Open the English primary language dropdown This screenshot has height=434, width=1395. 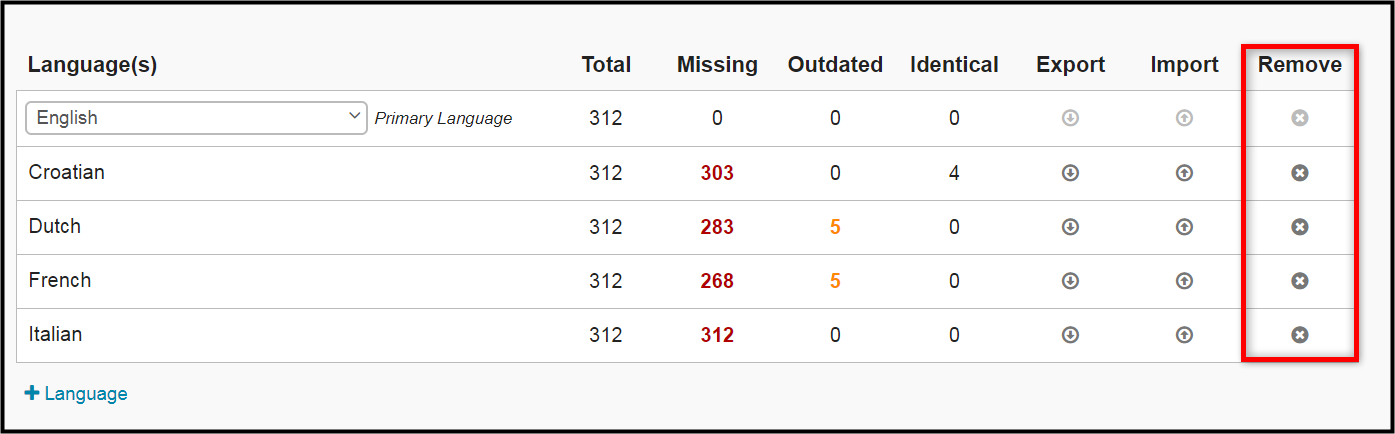coord(196,117)
